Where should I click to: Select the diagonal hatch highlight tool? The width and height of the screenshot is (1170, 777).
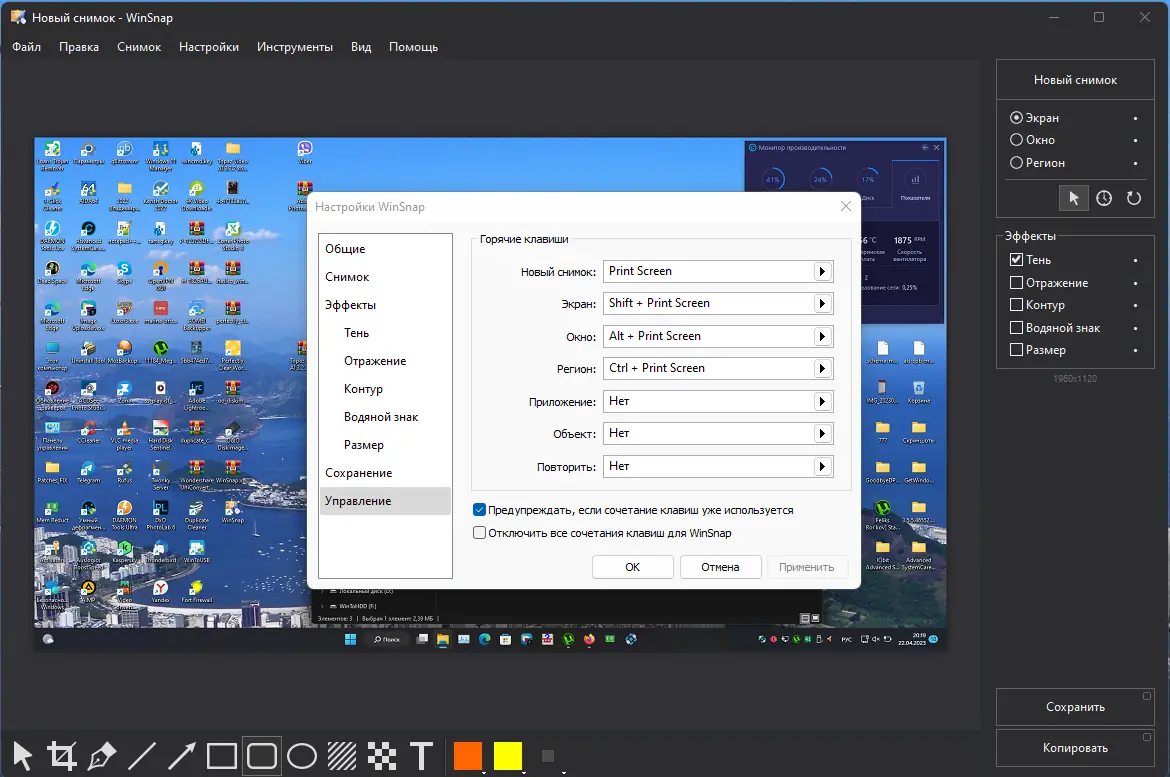tap(342, 756)
